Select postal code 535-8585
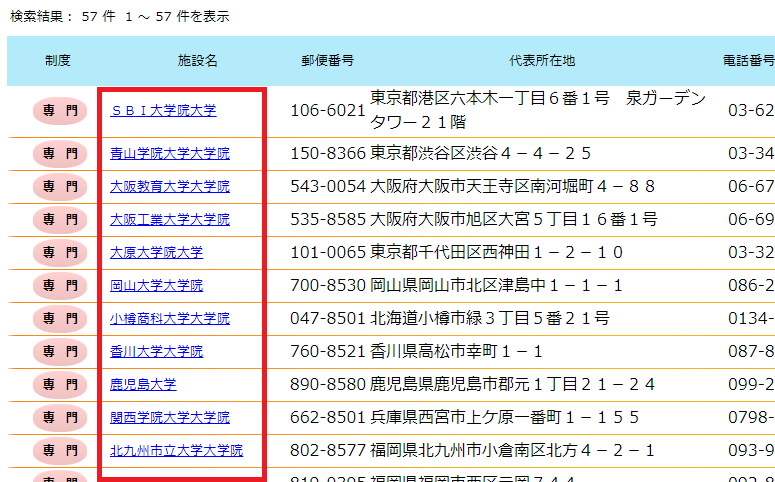Viewport: 775px width, 482px height. (x=328, y=219)
